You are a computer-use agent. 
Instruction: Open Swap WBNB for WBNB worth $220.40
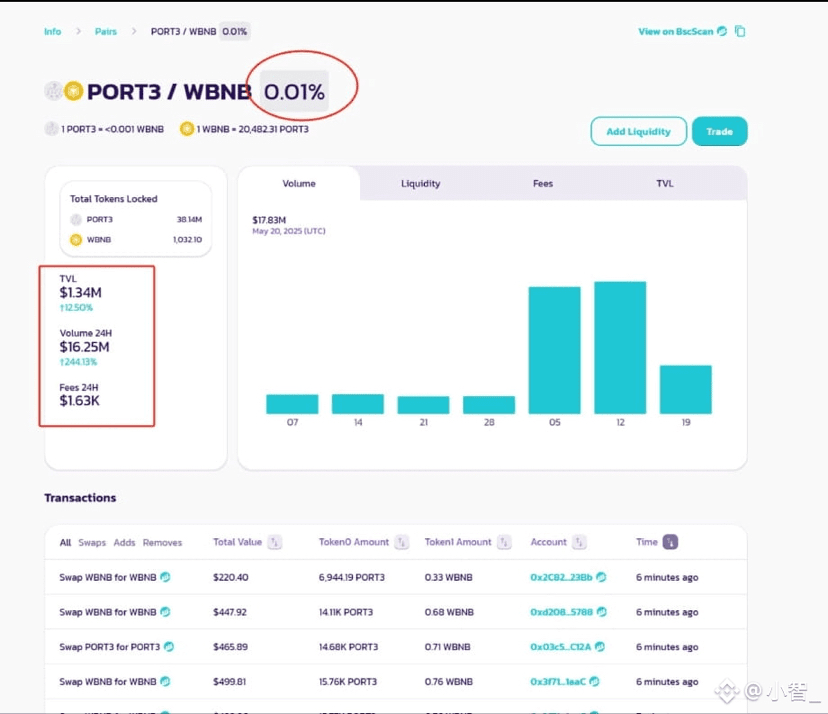click(108, 577)
